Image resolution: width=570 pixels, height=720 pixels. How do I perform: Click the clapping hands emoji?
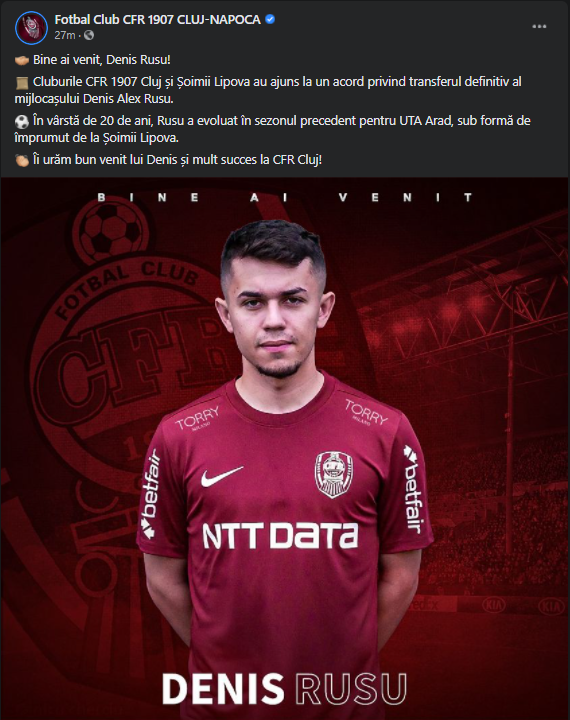(22, 160)
